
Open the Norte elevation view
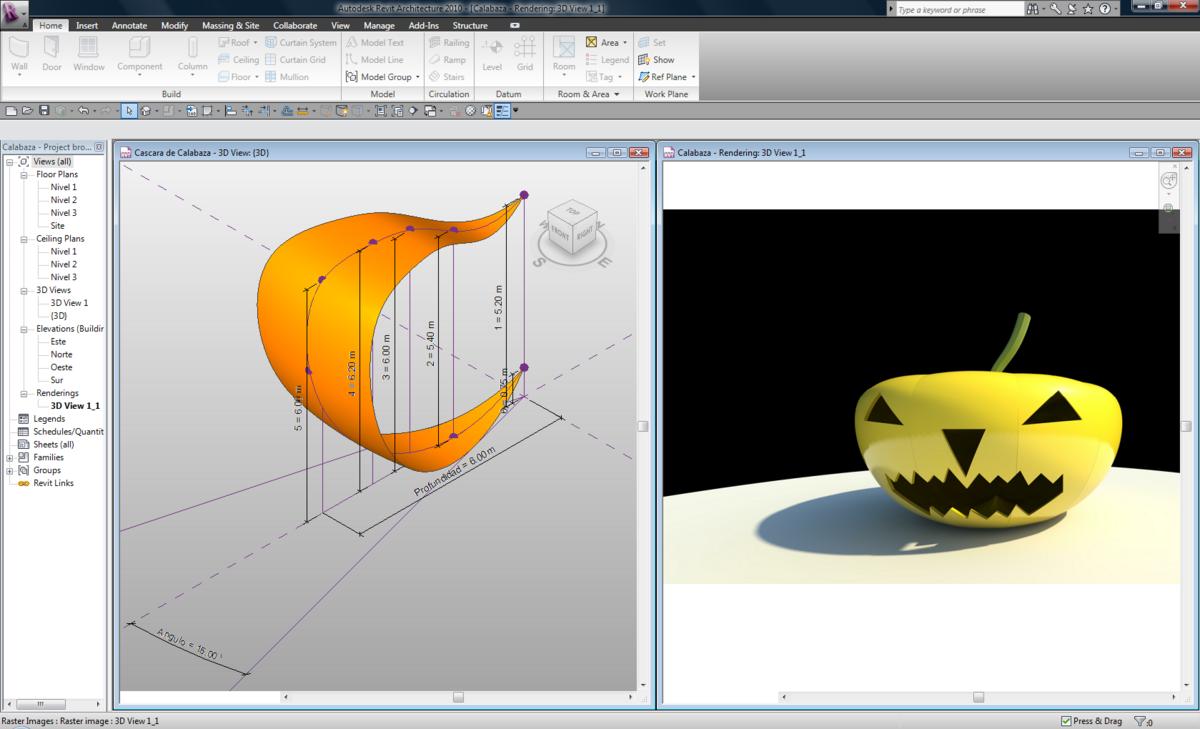pos(62,354)
